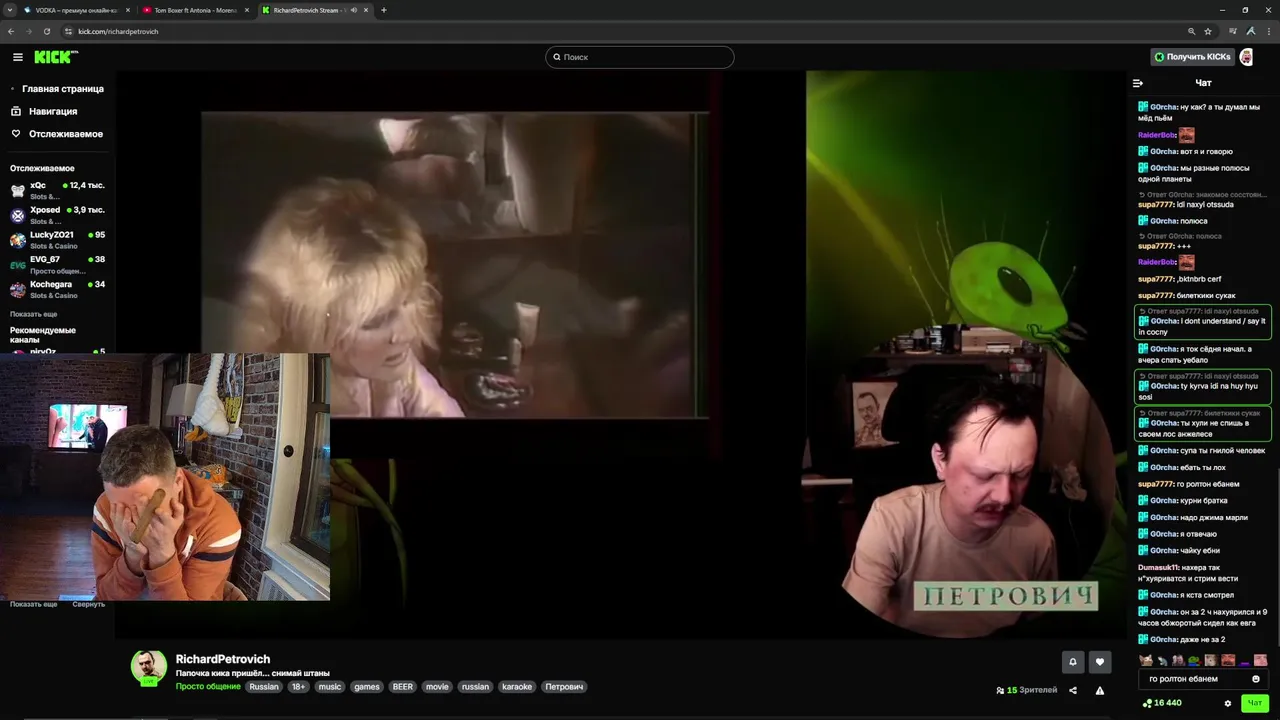Click G0rcha username on message чайку ебни
Viewport: 1280px width, 720px height.
[x=1163, y=551]
